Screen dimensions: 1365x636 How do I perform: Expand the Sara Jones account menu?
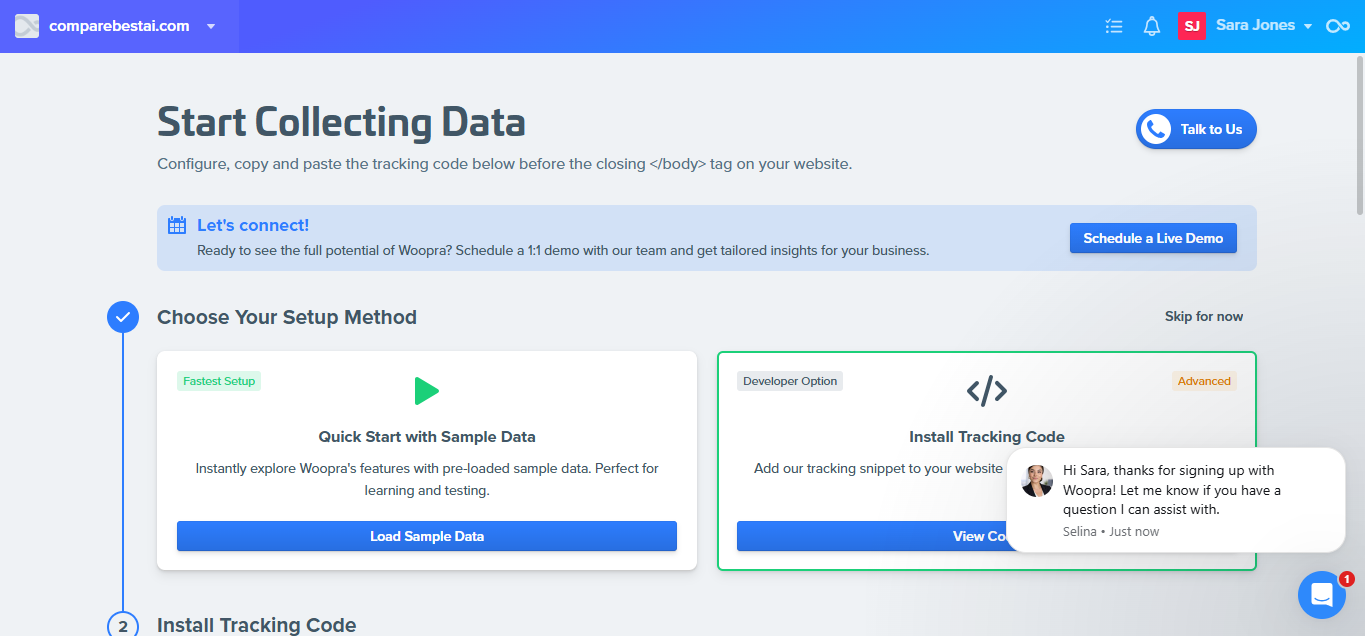(1264, 26)
